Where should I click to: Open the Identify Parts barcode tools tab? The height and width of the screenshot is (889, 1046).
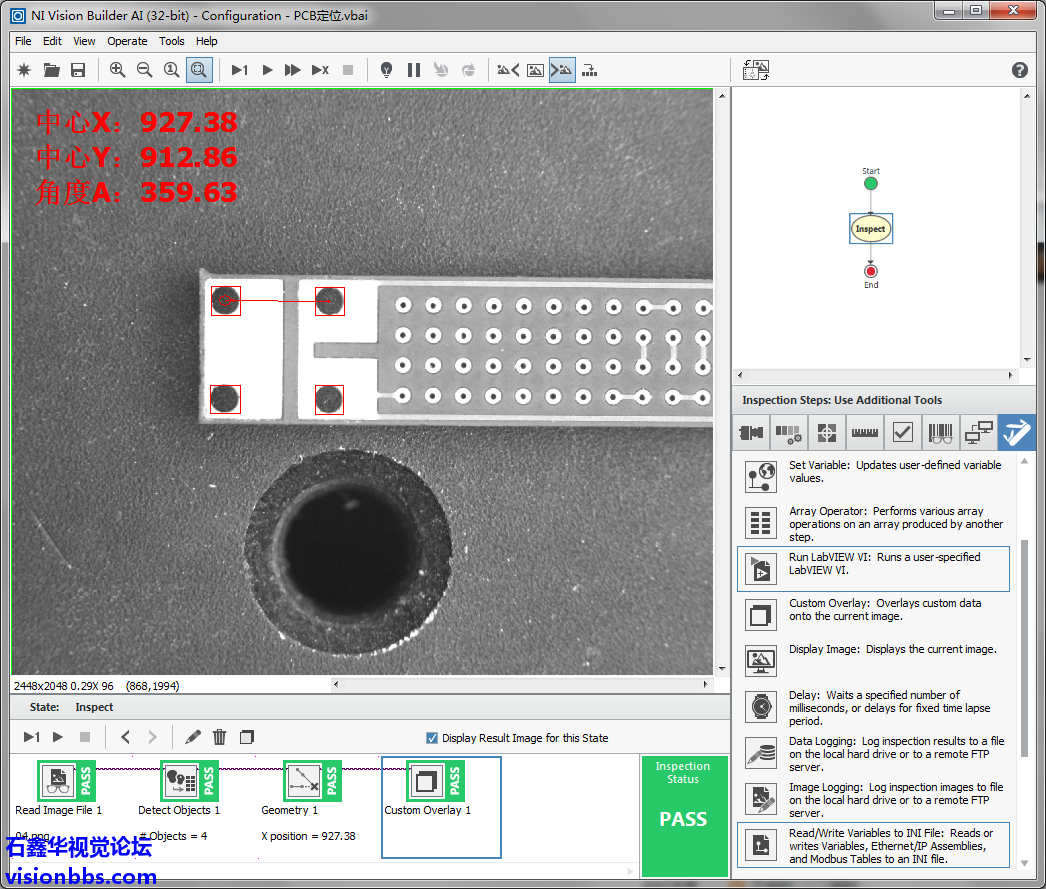coord(940,433)
